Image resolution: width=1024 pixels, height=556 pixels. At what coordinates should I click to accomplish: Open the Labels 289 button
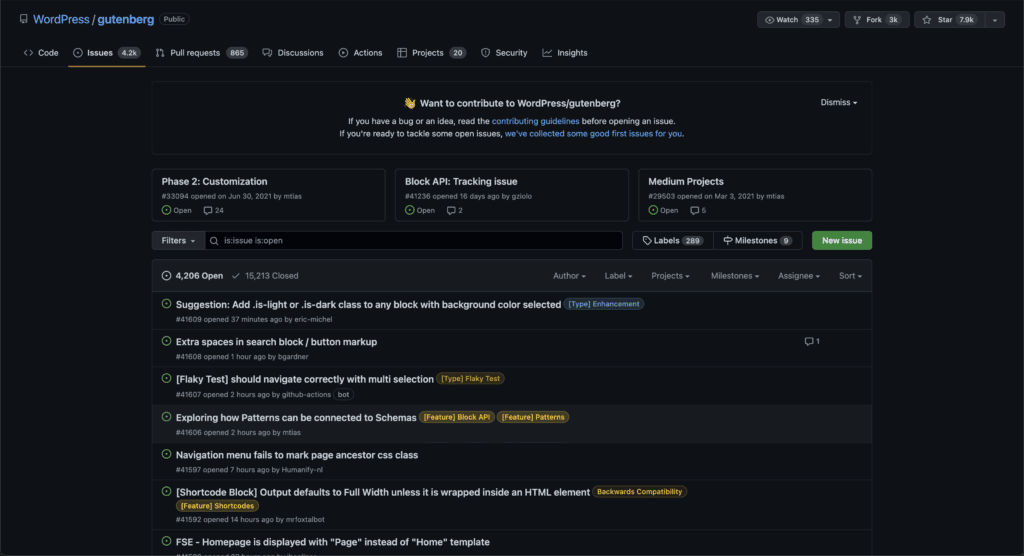673,240
